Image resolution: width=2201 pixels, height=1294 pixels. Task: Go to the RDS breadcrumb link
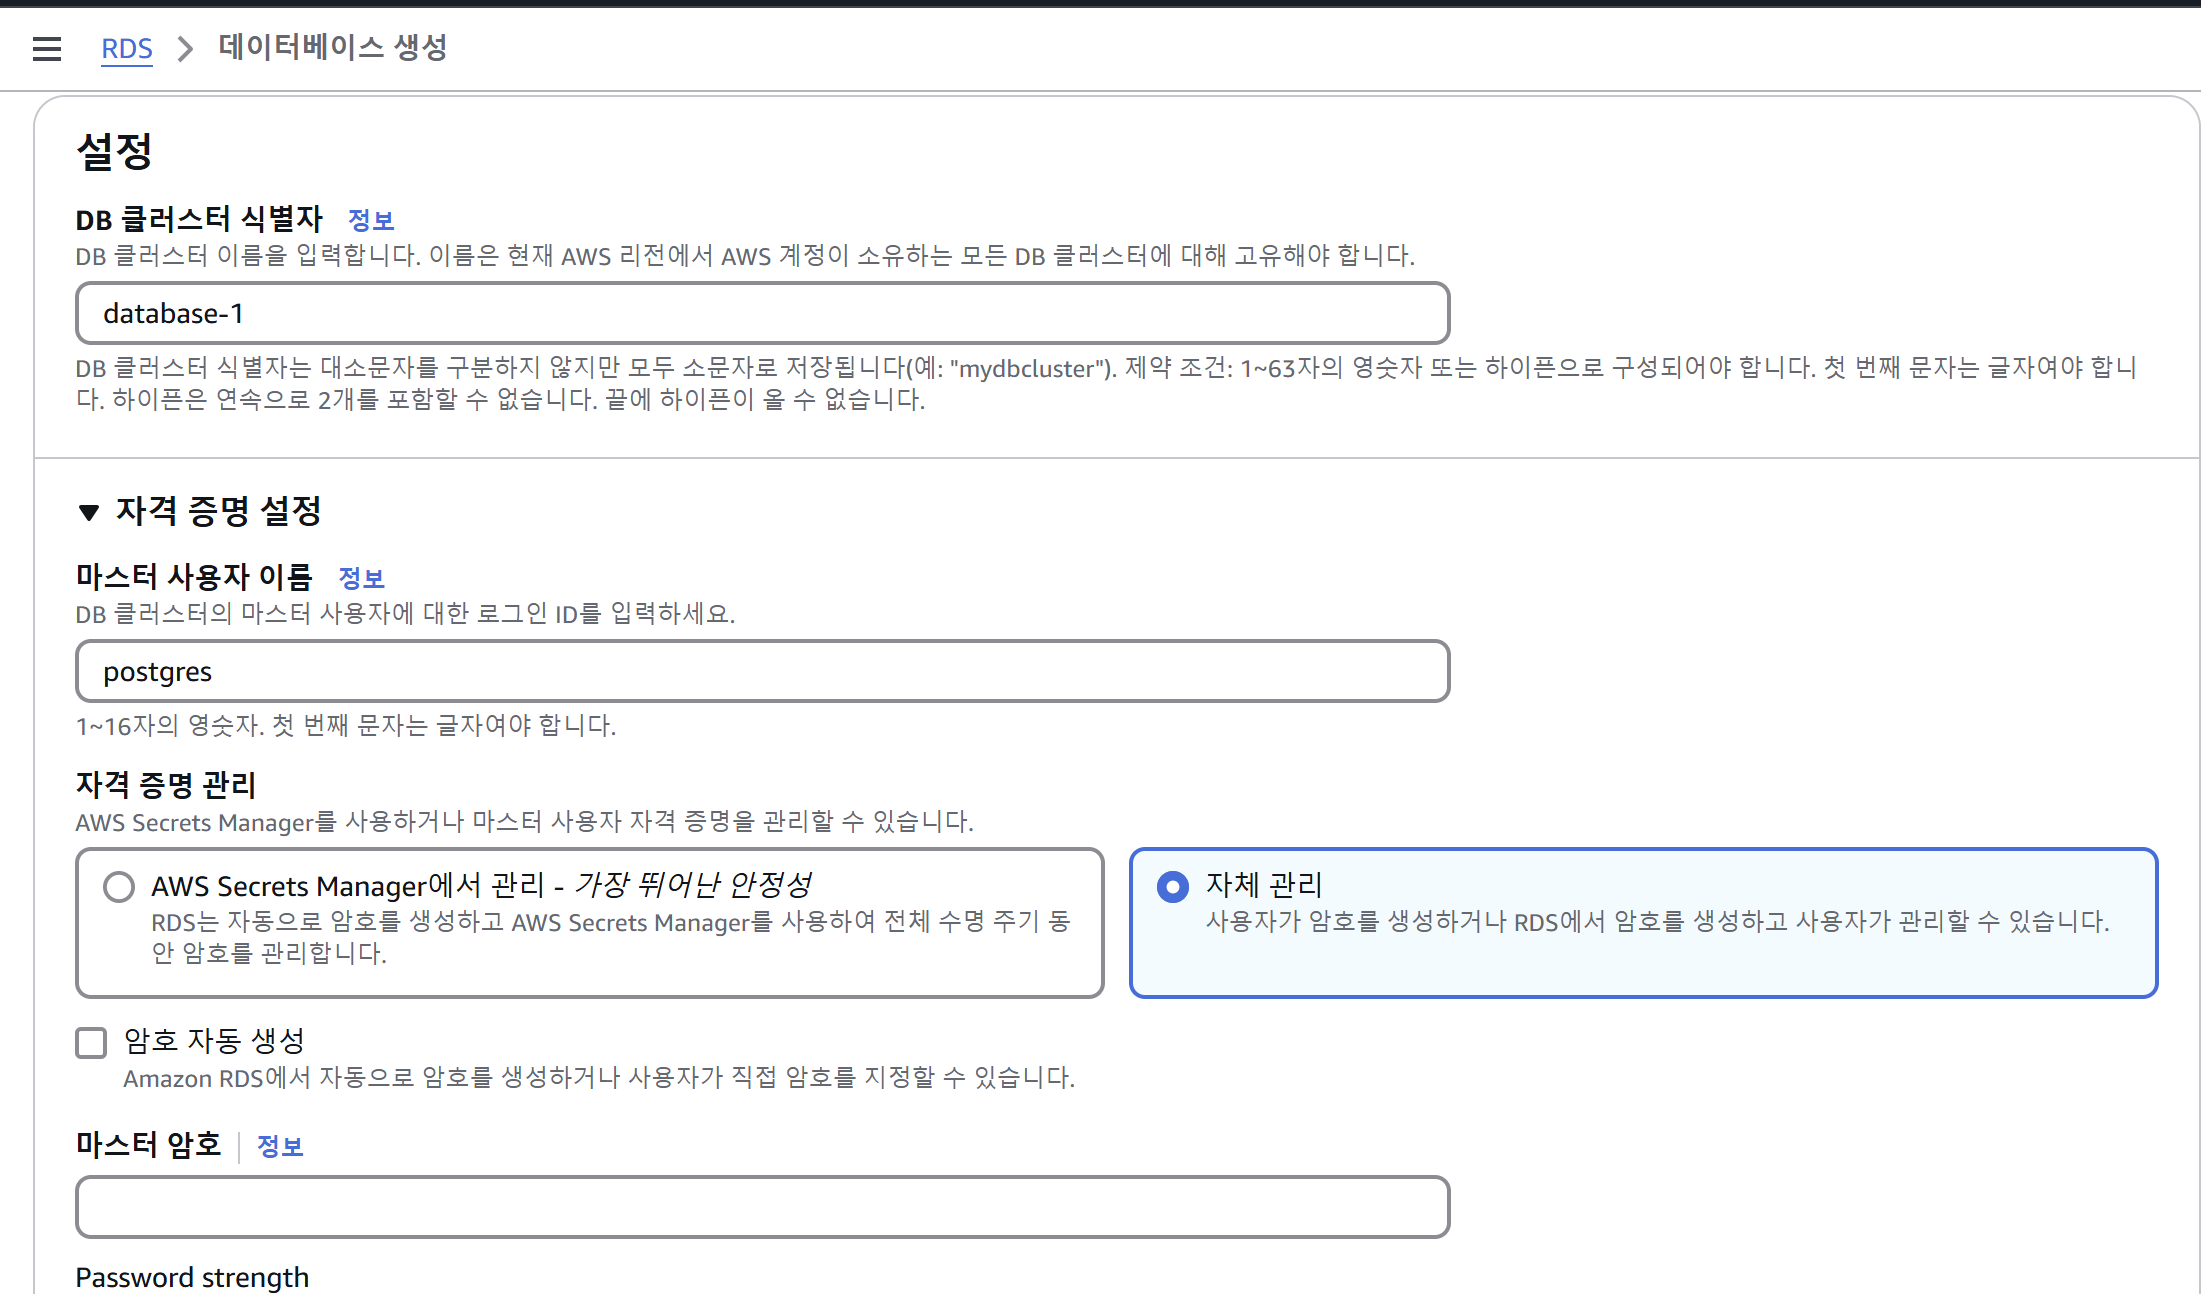[127, 48]
